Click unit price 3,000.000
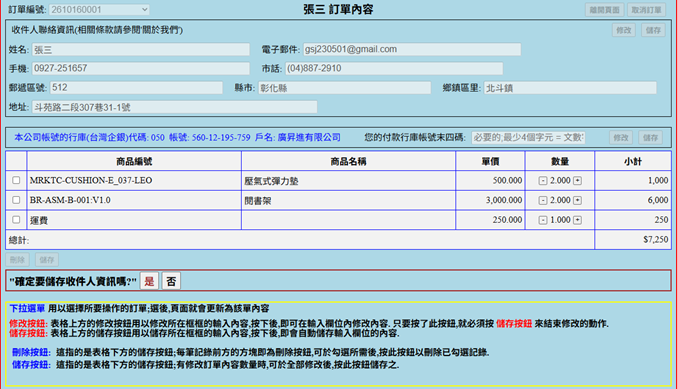This screenshot has height=389, width=678. 504,200
